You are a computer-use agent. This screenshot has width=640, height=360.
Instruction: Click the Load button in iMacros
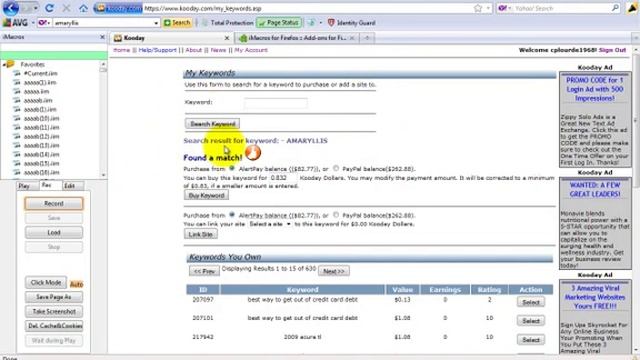pyautogui.click(x=54, y=233)
